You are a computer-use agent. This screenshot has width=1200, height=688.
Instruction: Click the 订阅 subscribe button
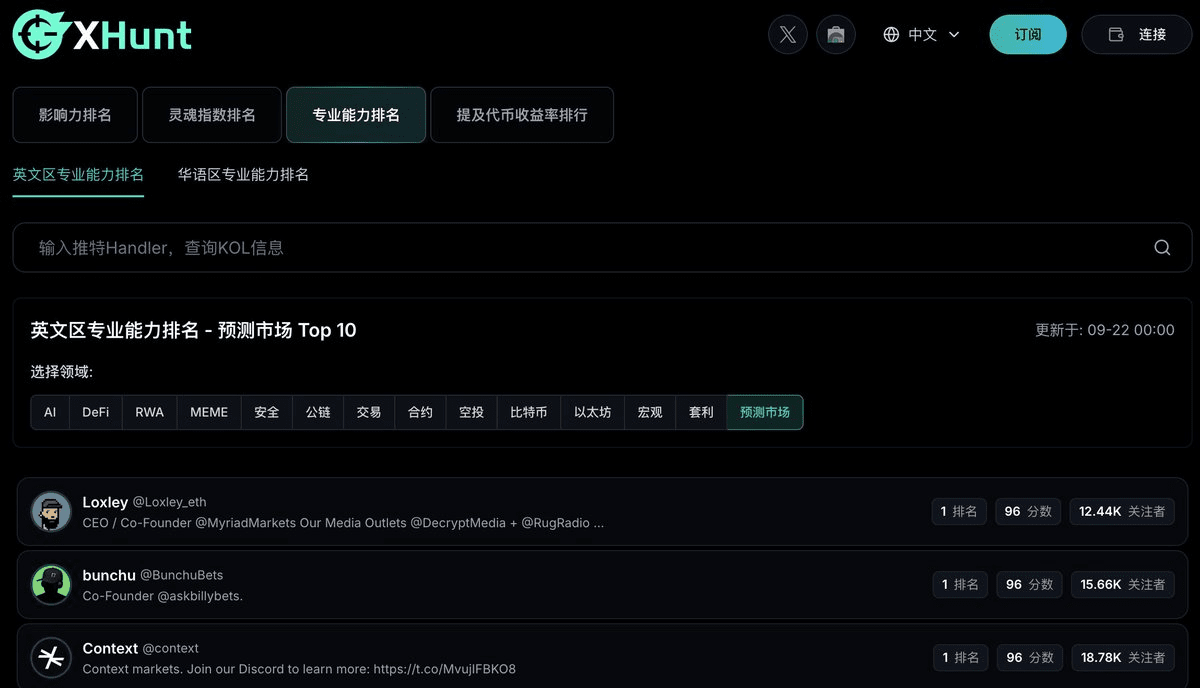tap(1028, 34)
